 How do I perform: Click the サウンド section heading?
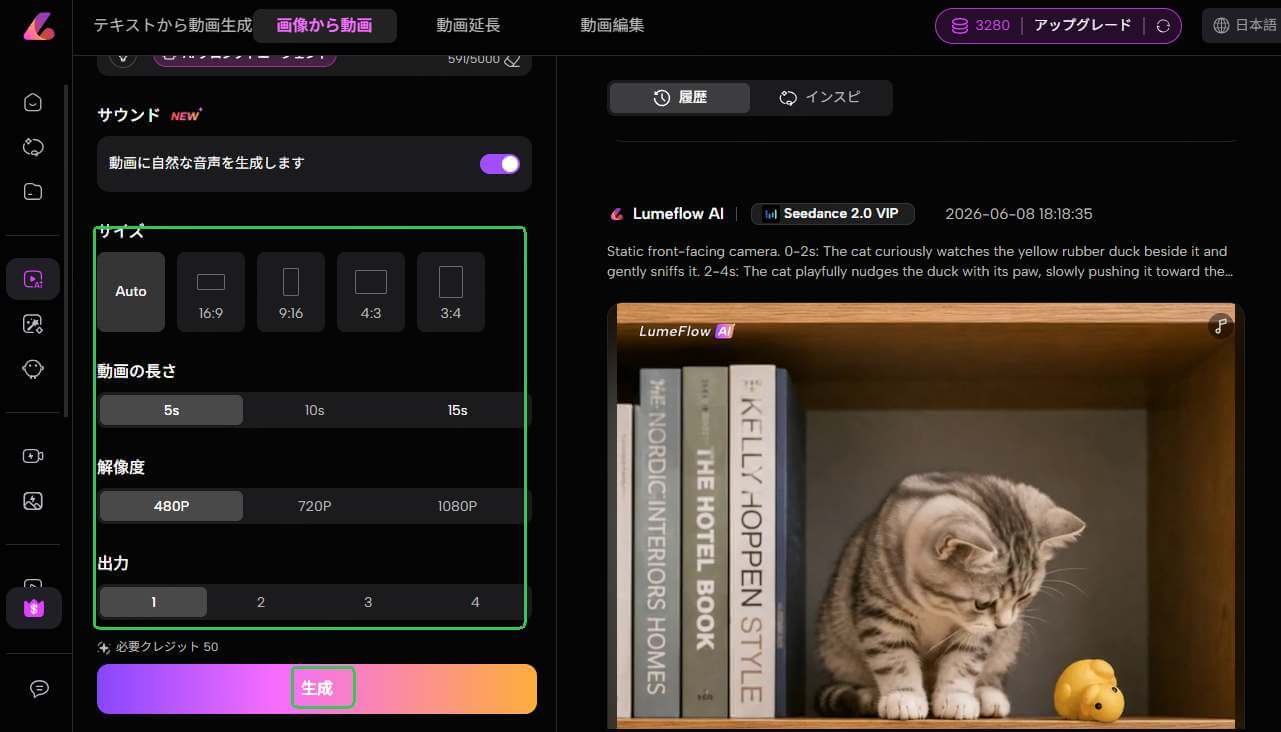(x=129, y=115)
